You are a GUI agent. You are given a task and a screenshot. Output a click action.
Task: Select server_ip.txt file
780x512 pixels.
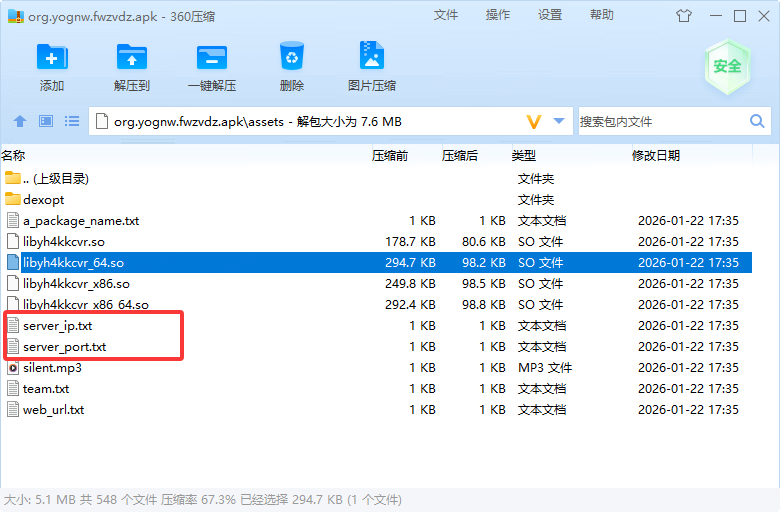click(376, 325)
